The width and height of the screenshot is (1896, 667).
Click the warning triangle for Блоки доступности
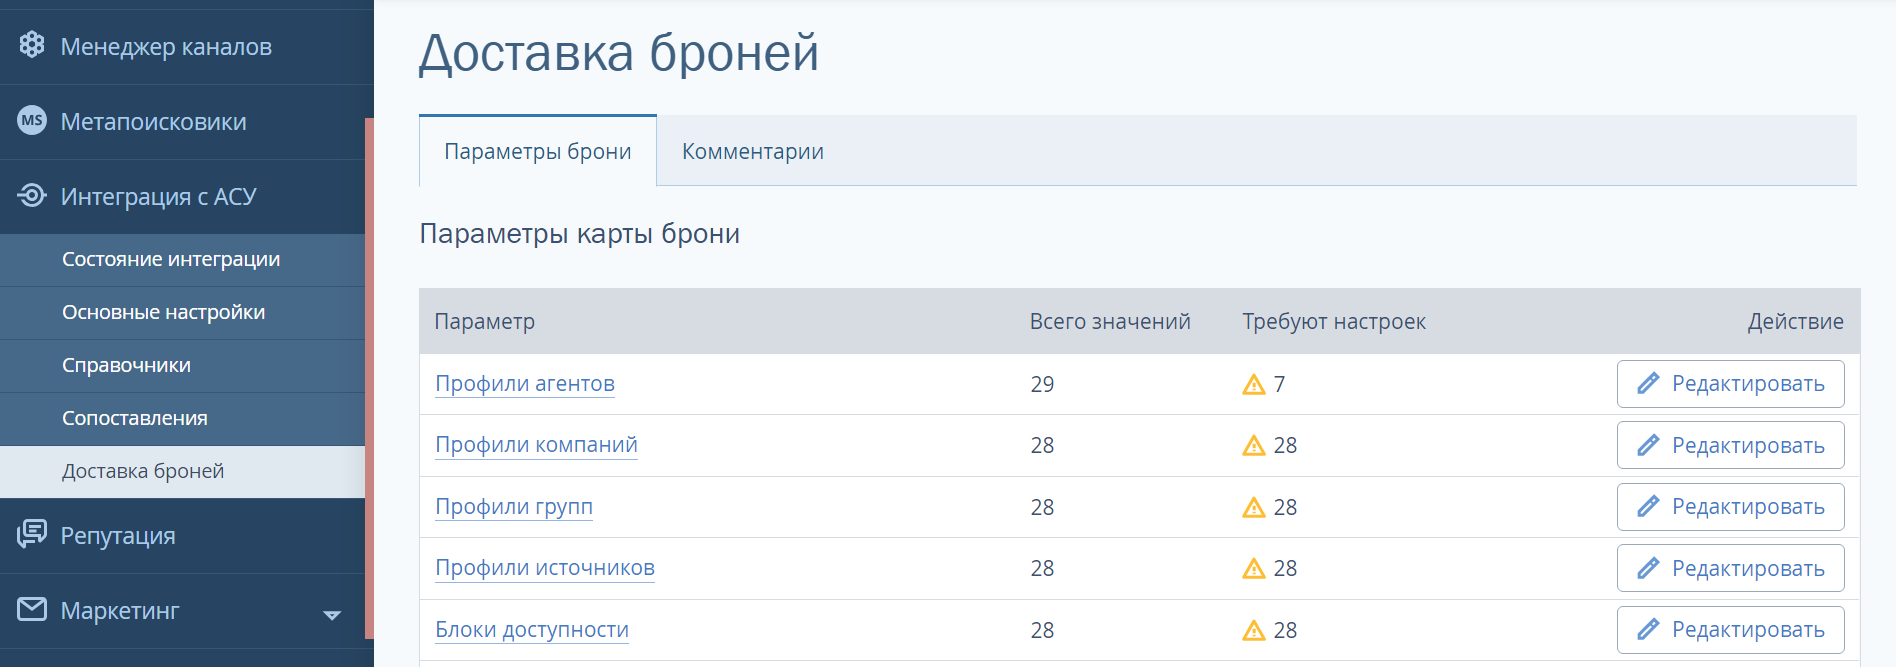tap(1254, 630)
